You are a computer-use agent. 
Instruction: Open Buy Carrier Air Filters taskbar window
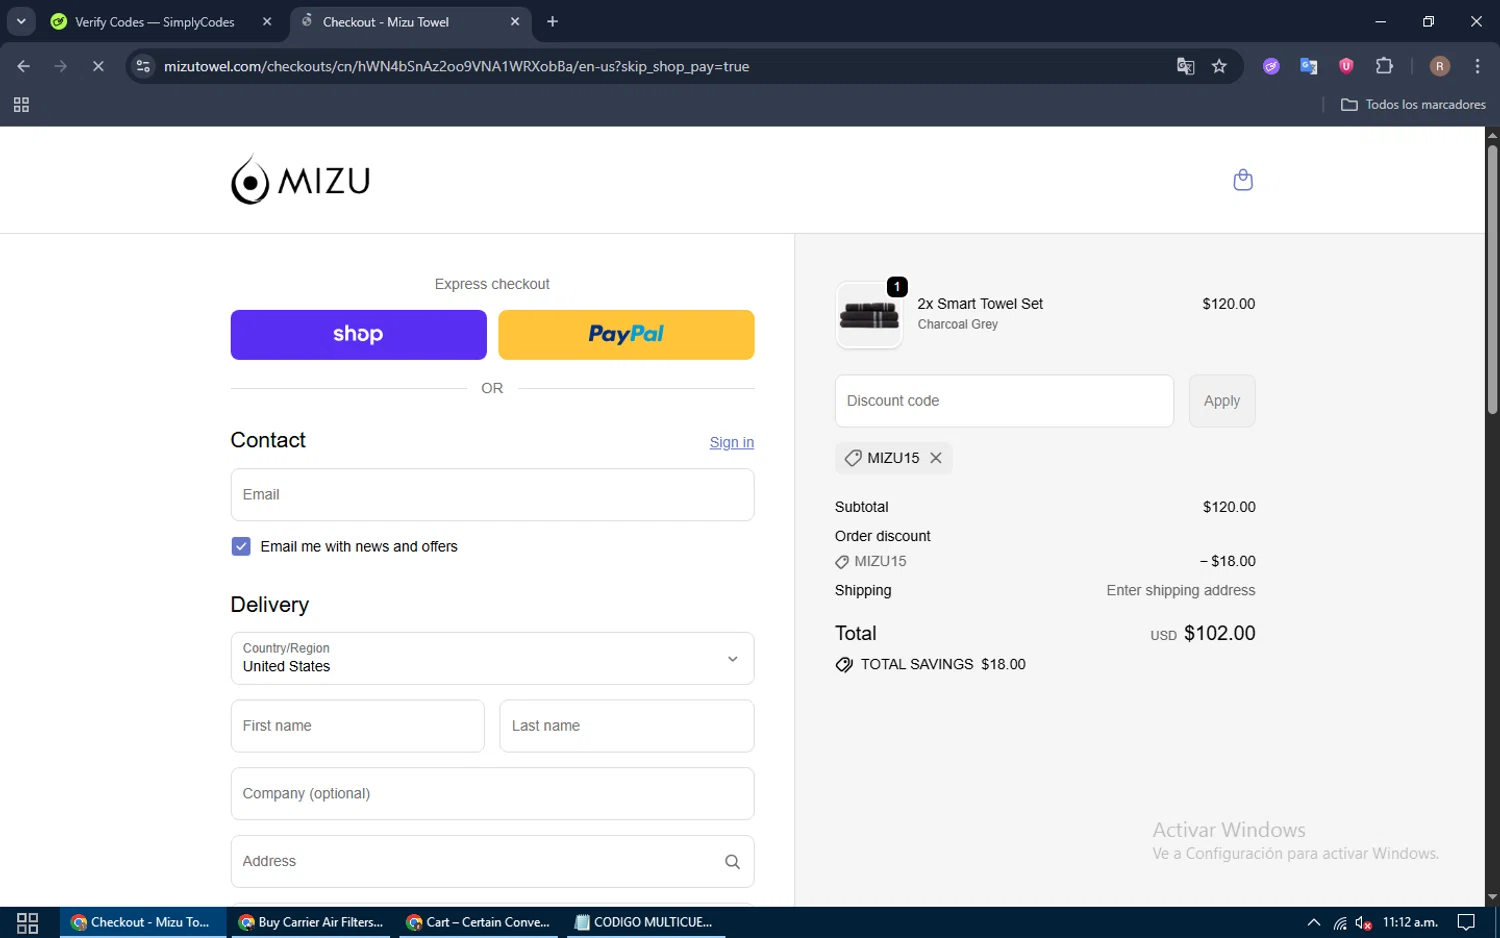point(312,923)
